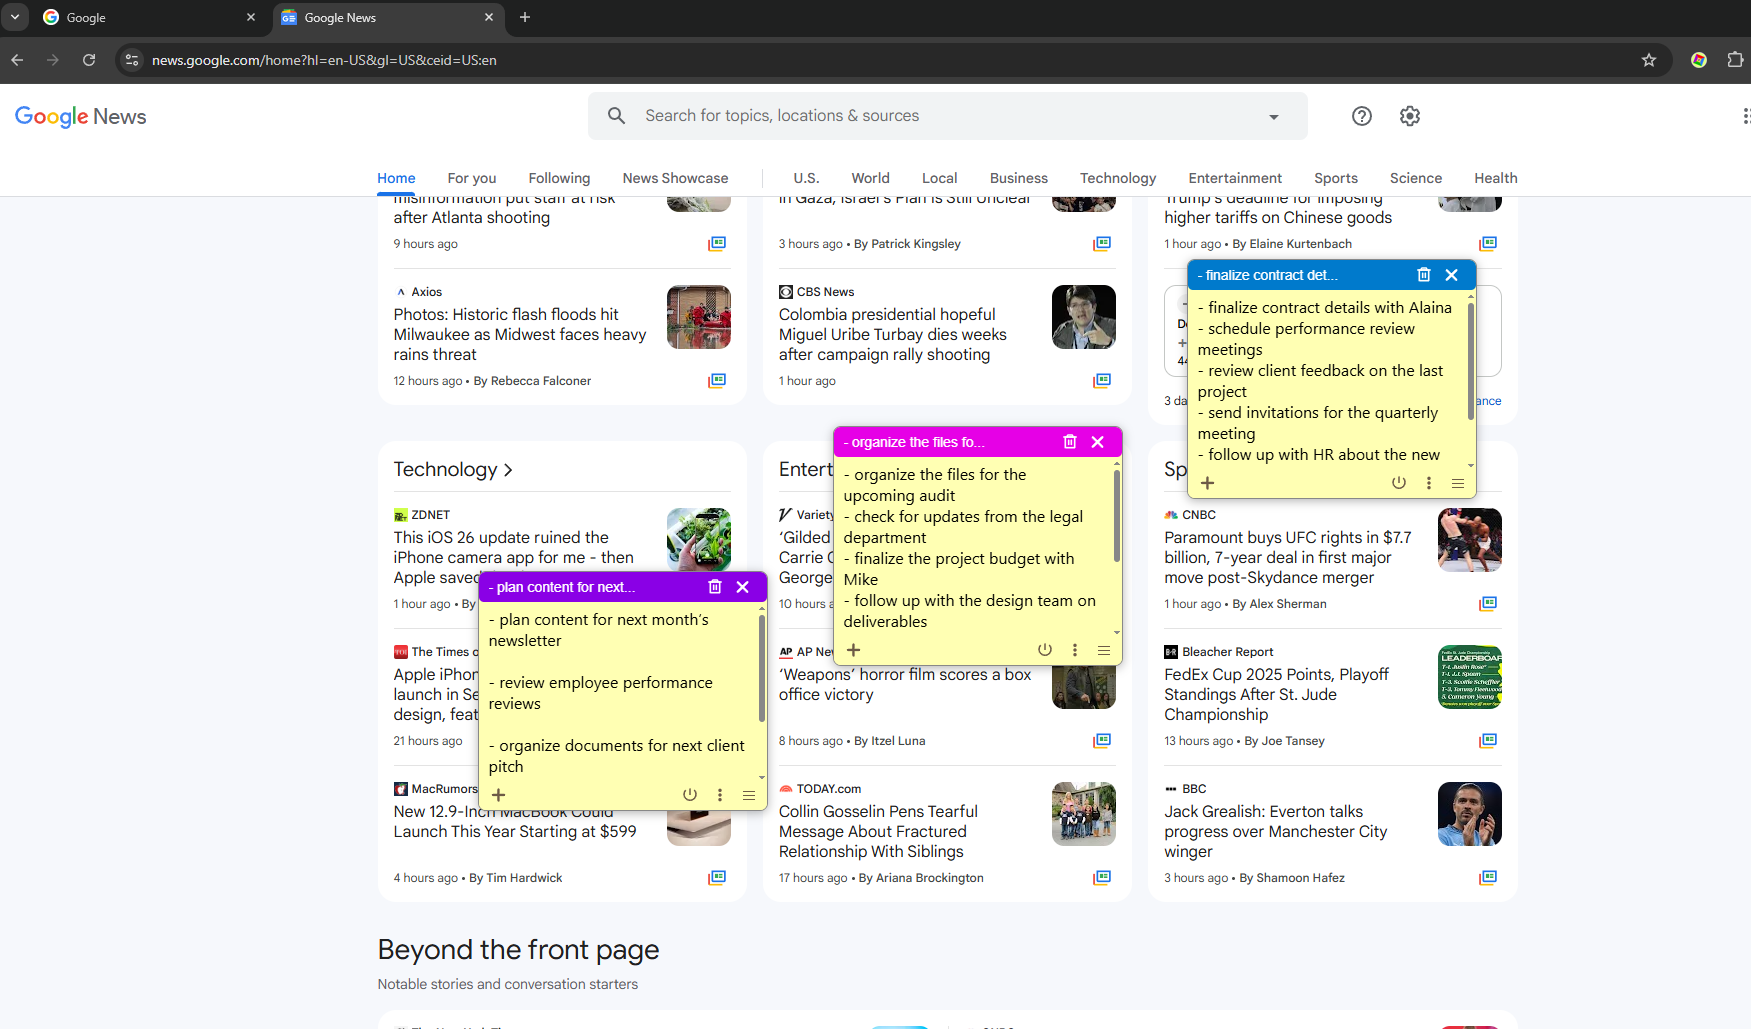This screenshot has height=1029, width=1751.
Task: Reload the Google News page
Action: (x=89, y=60)
